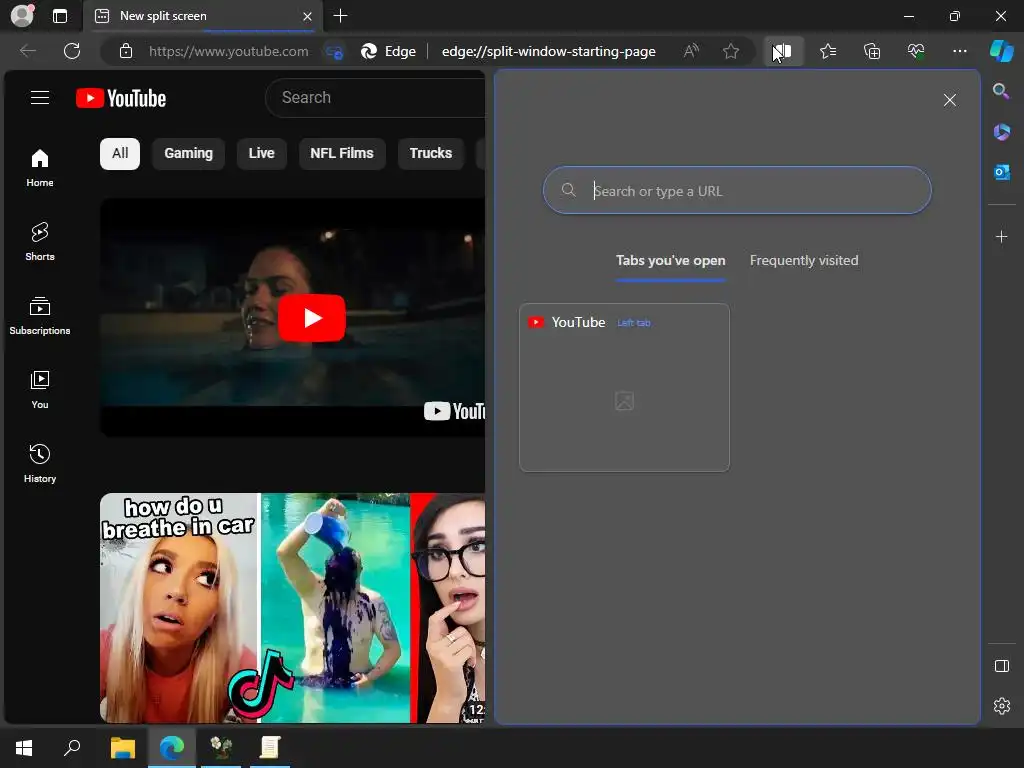Open the flower app taskbar icon

coord(221,747)
